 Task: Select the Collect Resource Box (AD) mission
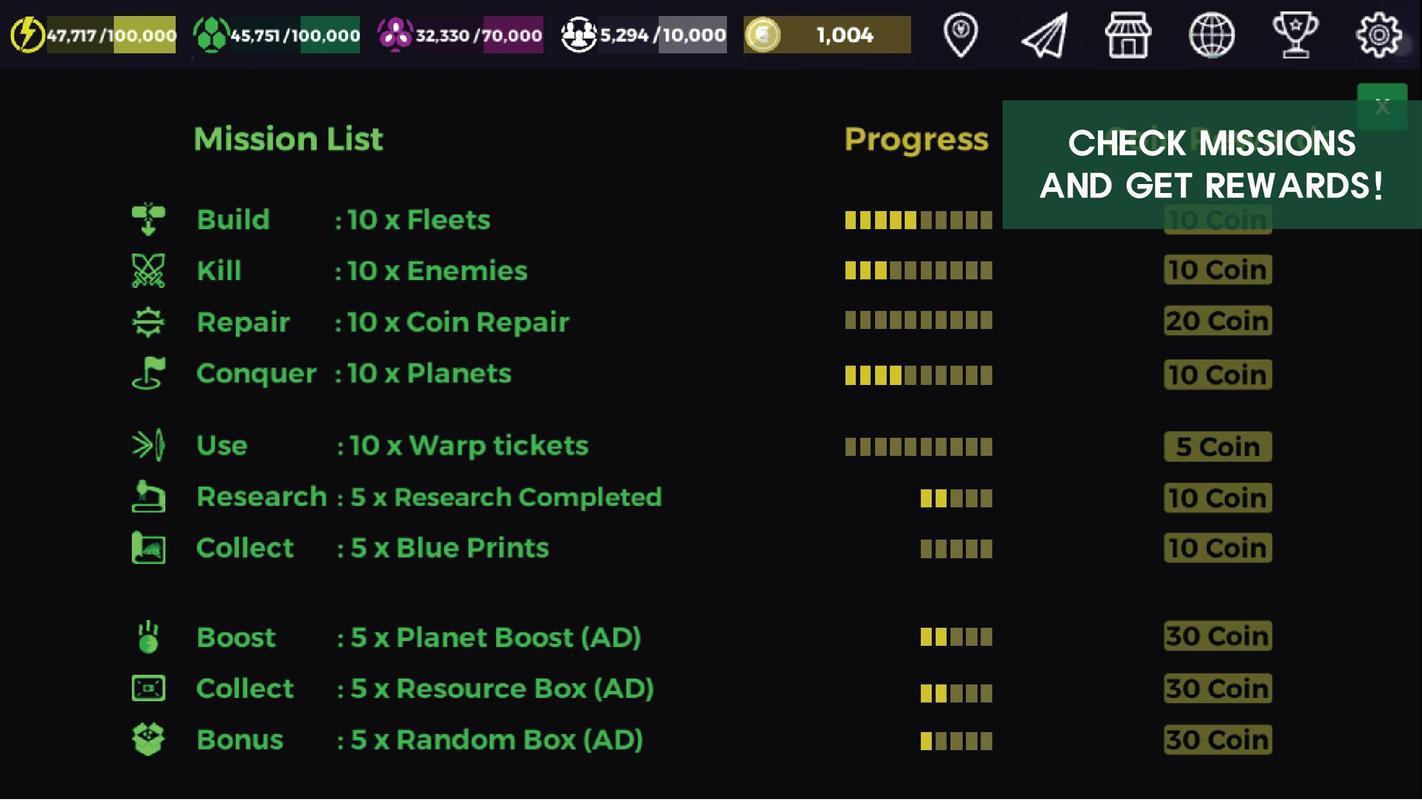click(425, 689)
